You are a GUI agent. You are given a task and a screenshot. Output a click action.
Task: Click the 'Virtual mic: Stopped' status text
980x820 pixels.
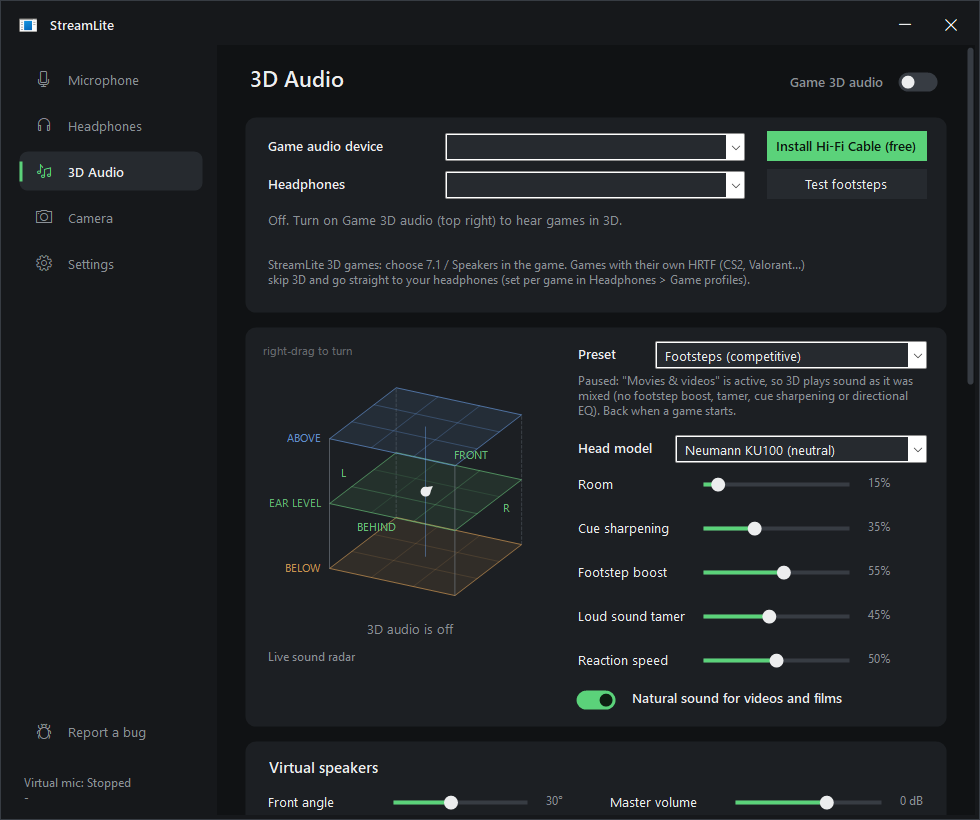(x=78, y=782)
